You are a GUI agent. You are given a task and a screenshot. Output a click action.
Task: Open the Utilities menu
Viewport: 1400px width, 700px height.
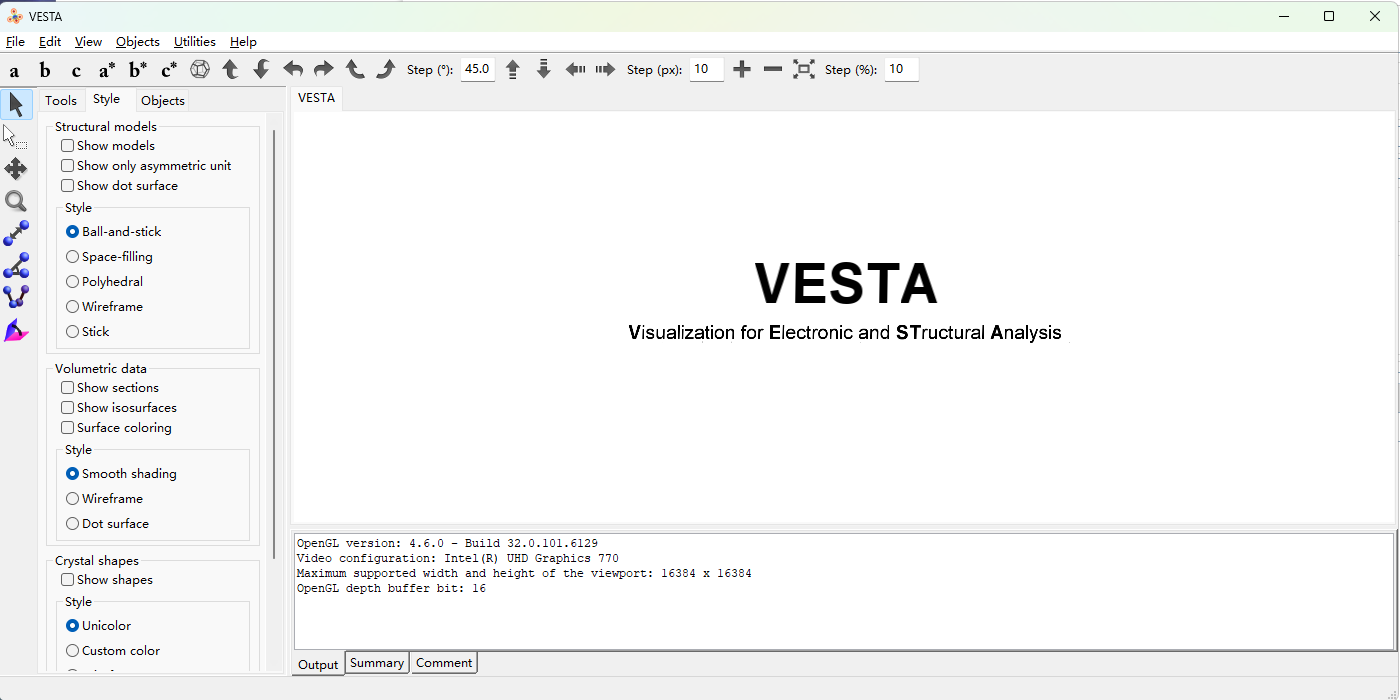coord(194,42)
